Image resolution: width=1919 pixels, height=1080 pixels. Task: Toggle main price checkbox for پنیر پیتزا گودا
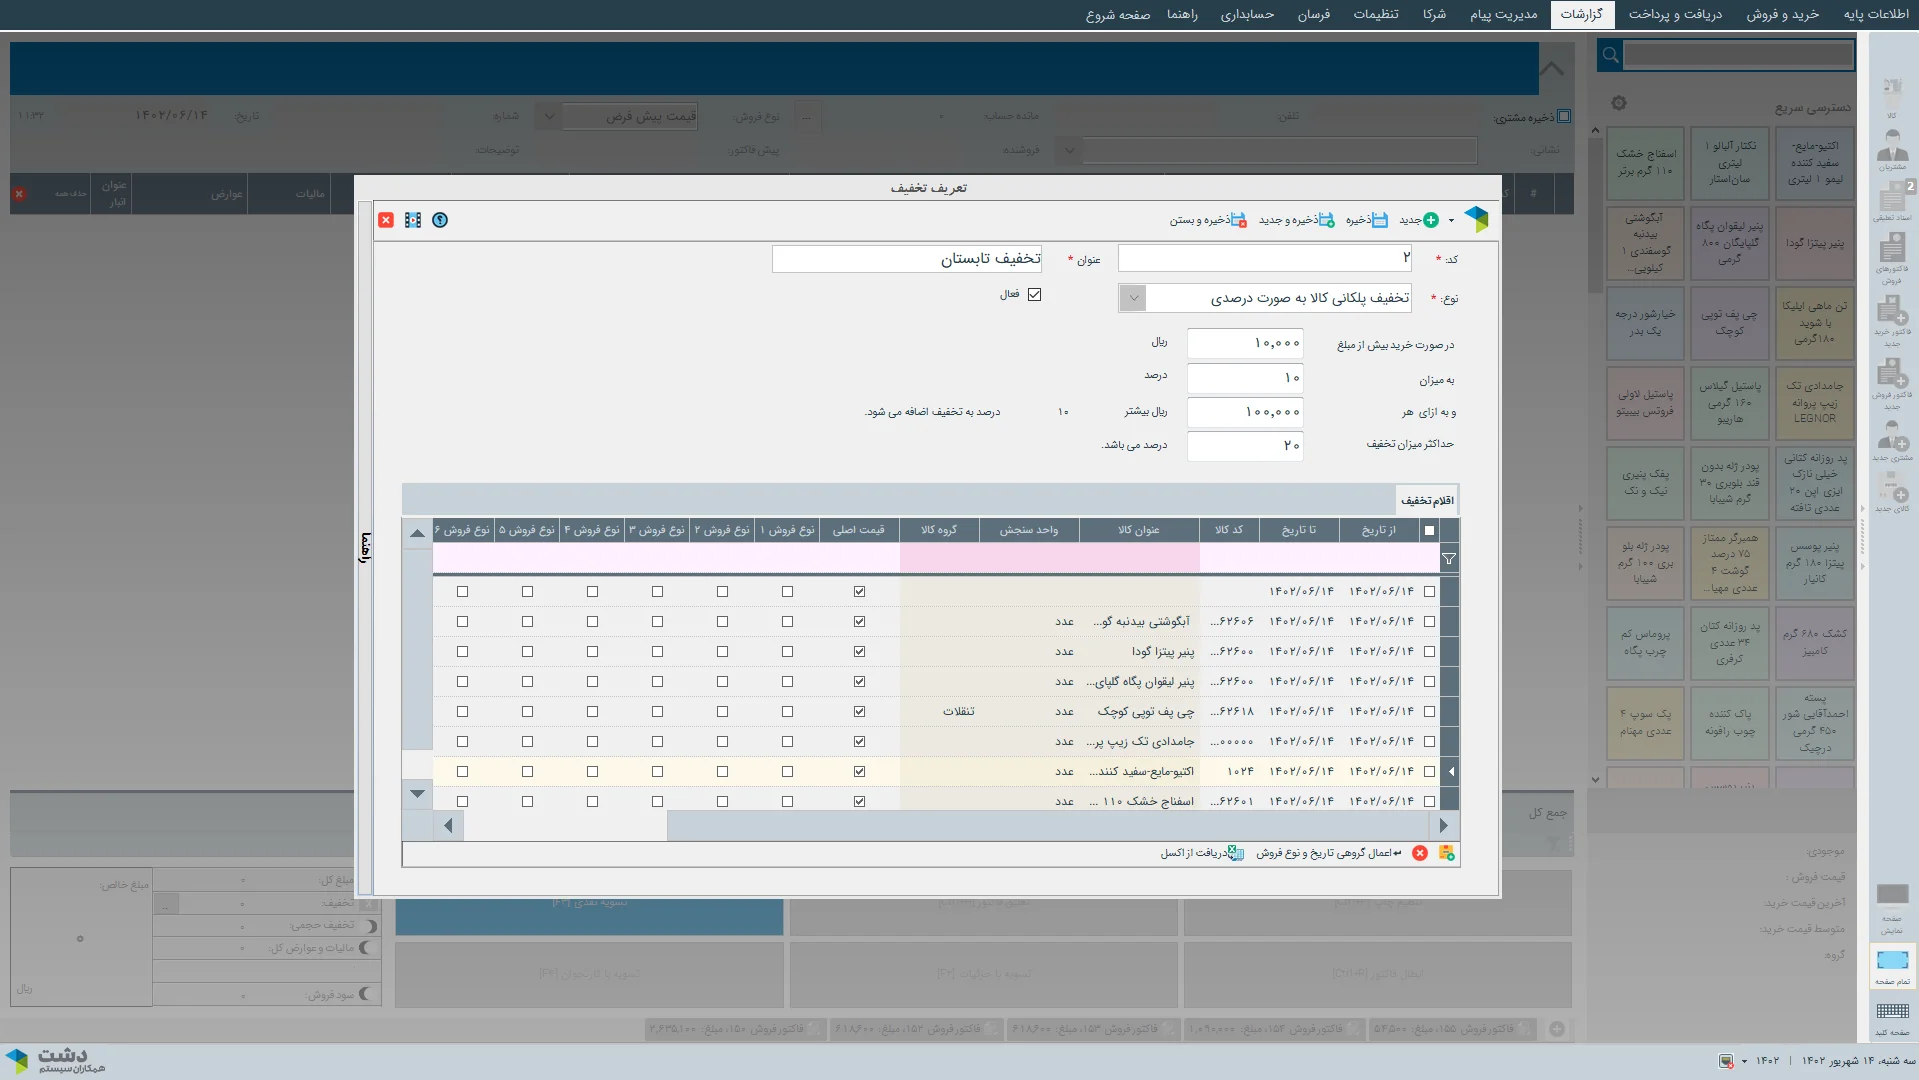click(859, 651)
